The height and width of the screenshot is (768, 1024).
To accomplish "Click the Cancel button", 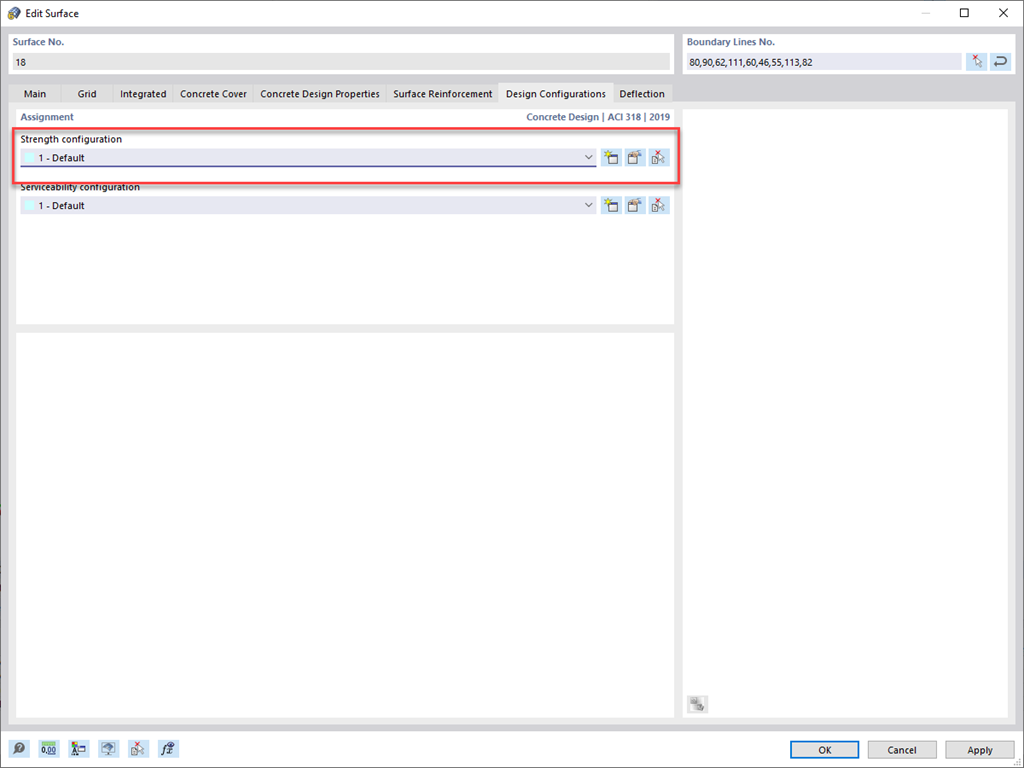I will (902, 750).
